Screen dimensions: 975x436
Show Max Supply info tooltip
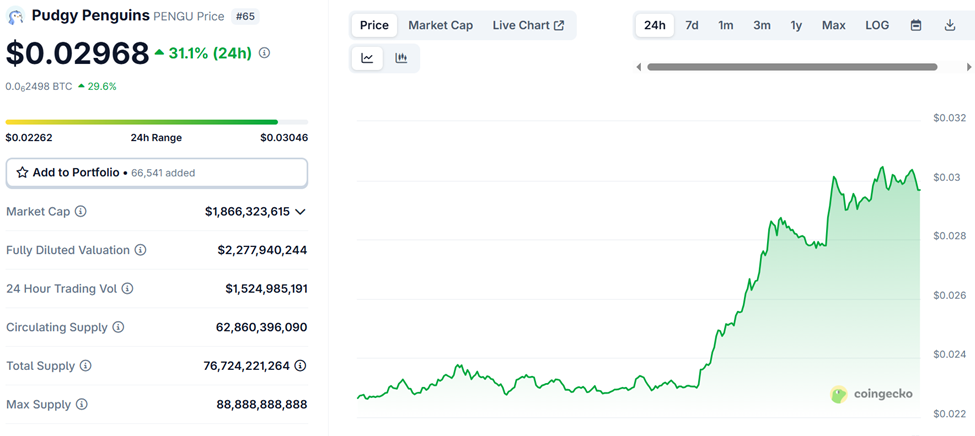pyautogui.click(x=81, y=404)
